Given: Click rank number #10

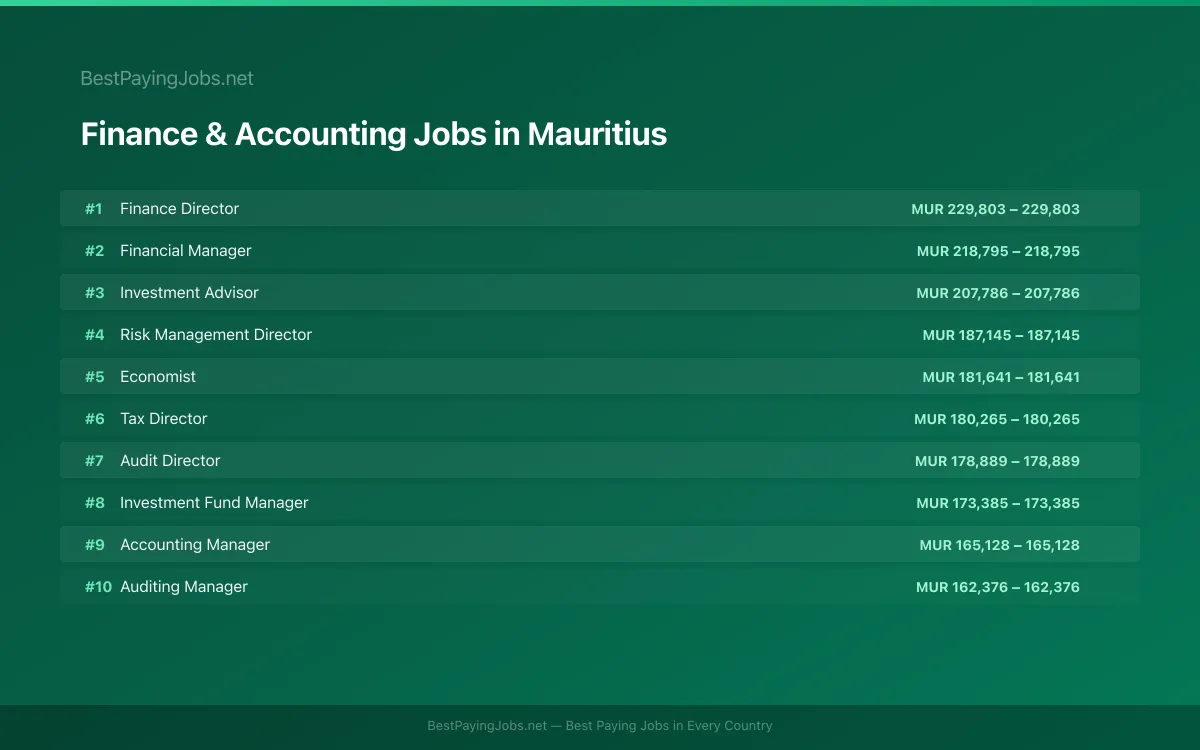Looking at the screenshot, I should click(x=98, y=587).
